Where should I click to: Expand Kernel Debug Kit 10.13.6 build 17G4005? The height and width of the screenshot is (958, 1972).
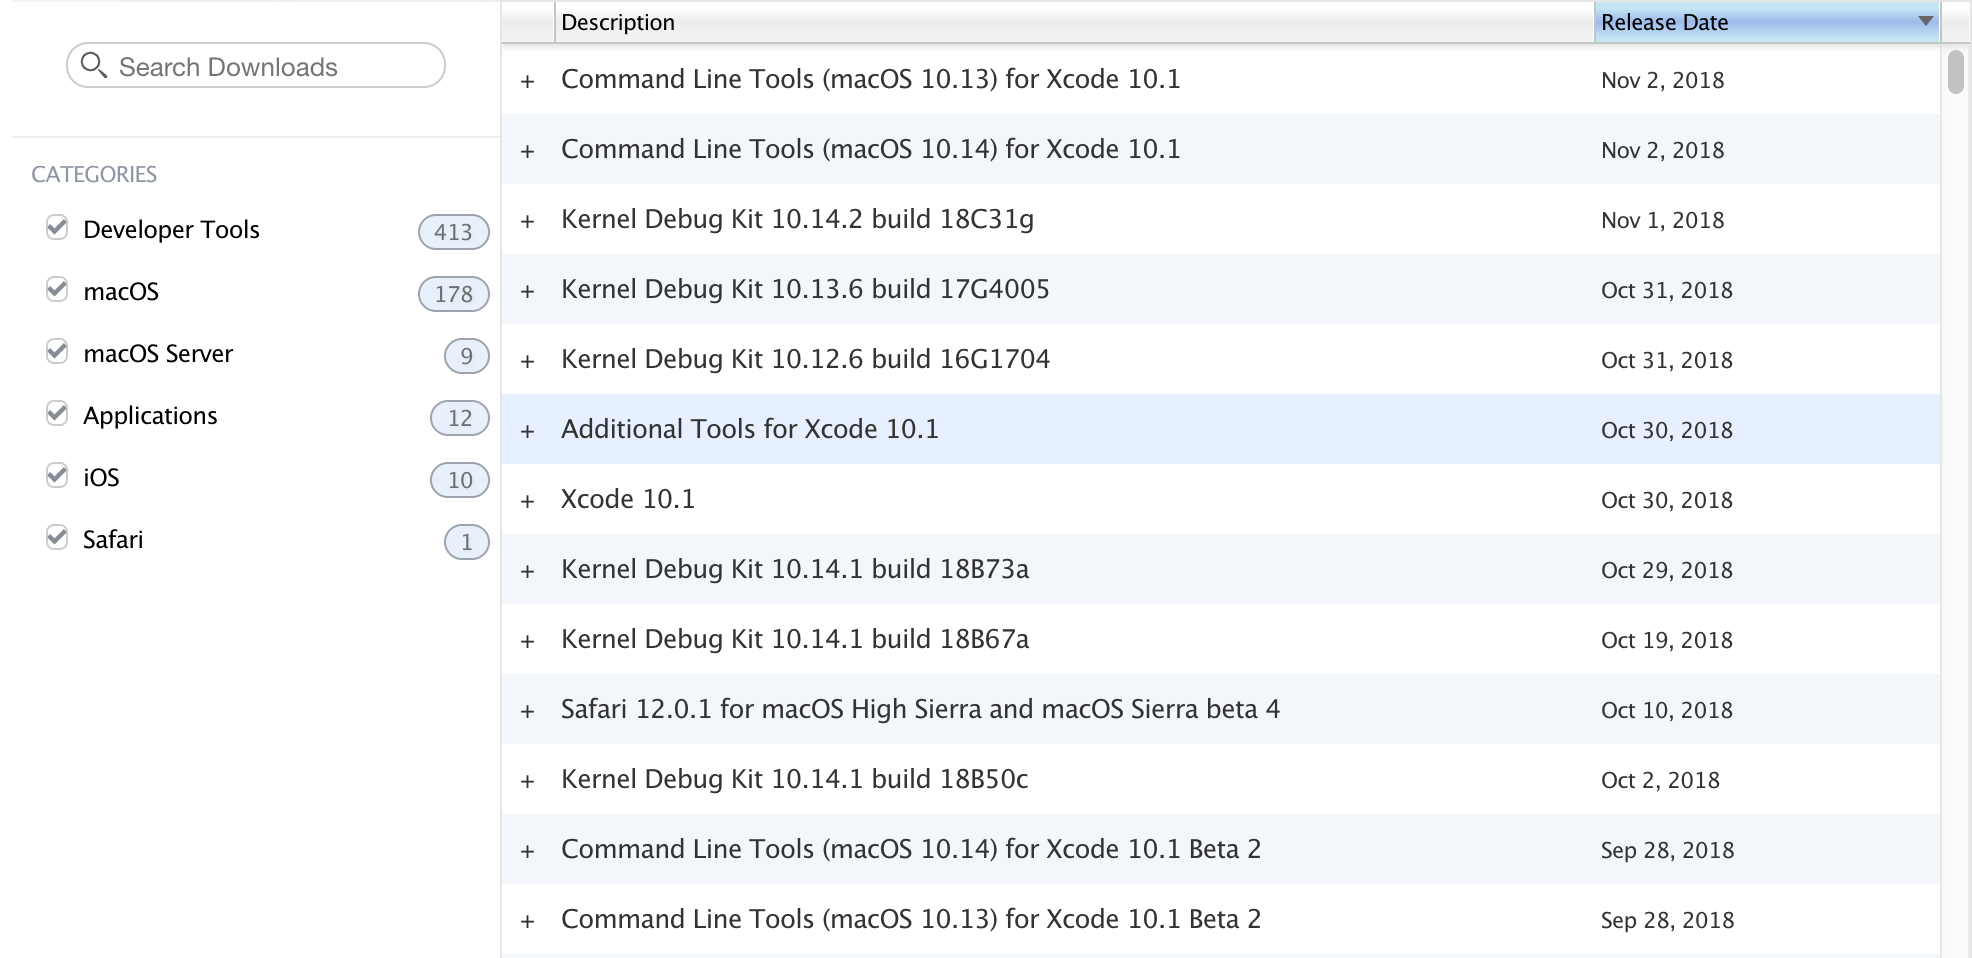point(528,291)
